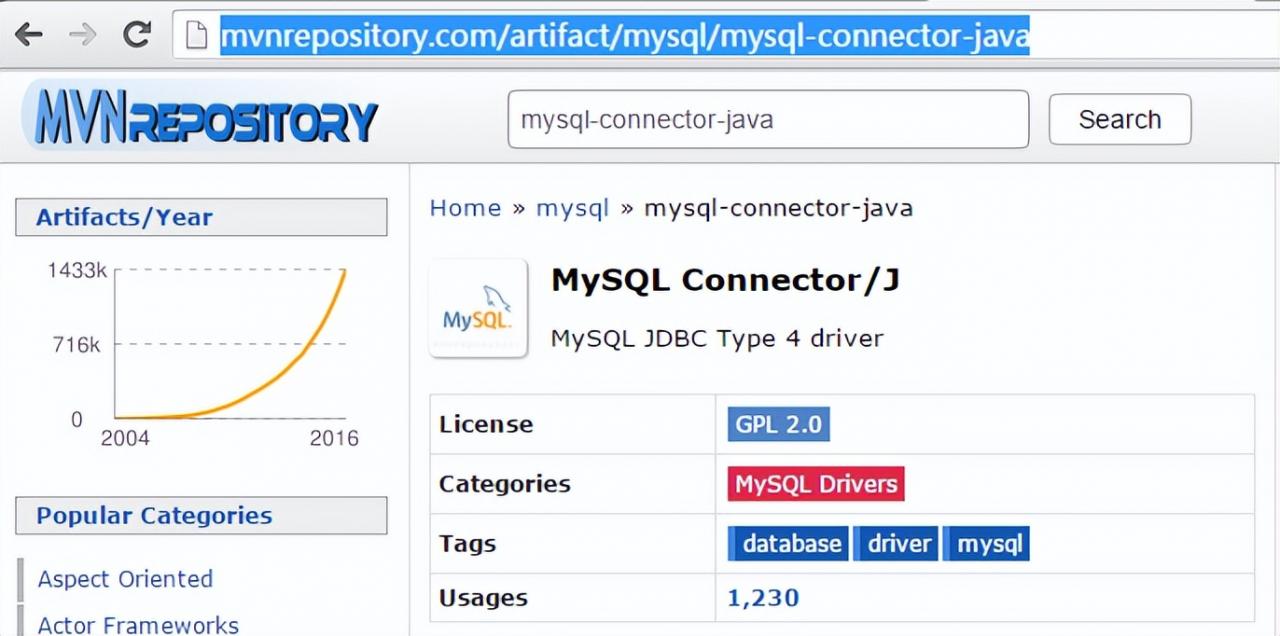Reload the page with the refresh icon
Screen dimensions: 1280x636
[137, 36]
